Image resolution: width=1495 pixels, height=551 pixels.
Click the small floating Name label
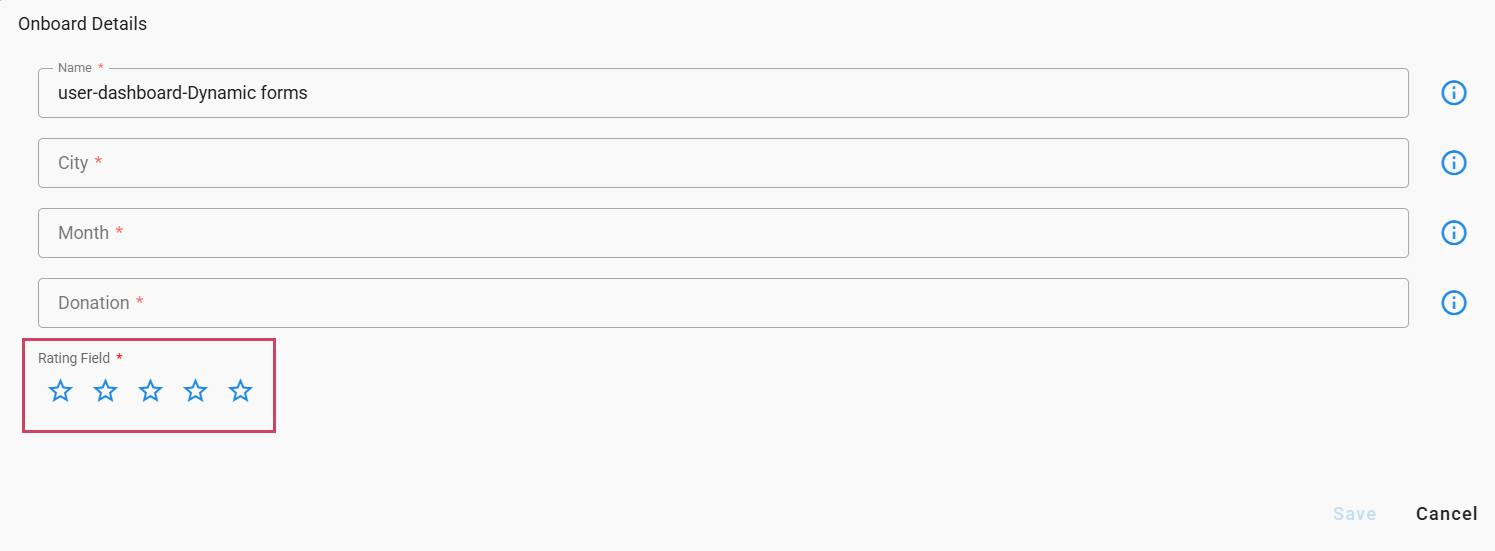(74, 68)
